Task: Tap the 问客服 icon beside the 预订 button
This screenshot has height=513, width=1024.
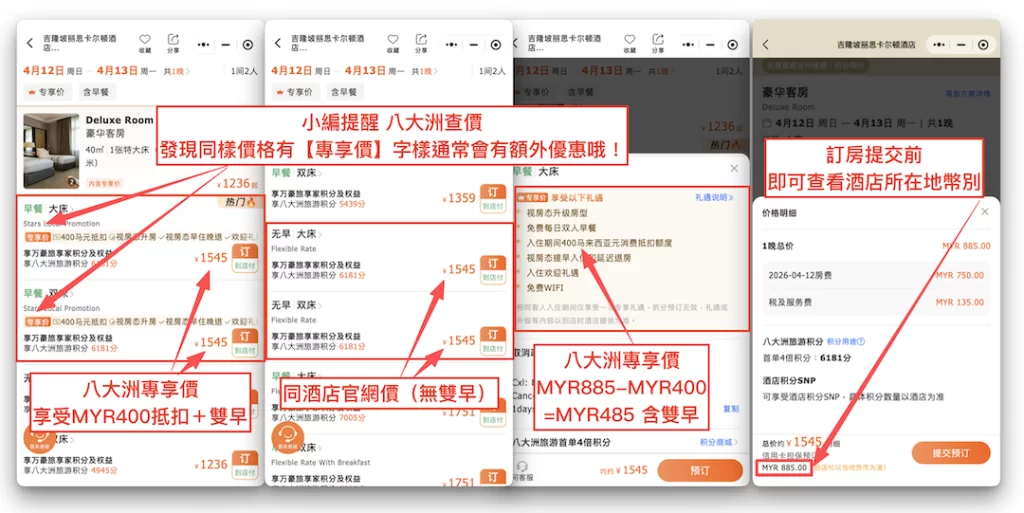Action: [524, 469]
